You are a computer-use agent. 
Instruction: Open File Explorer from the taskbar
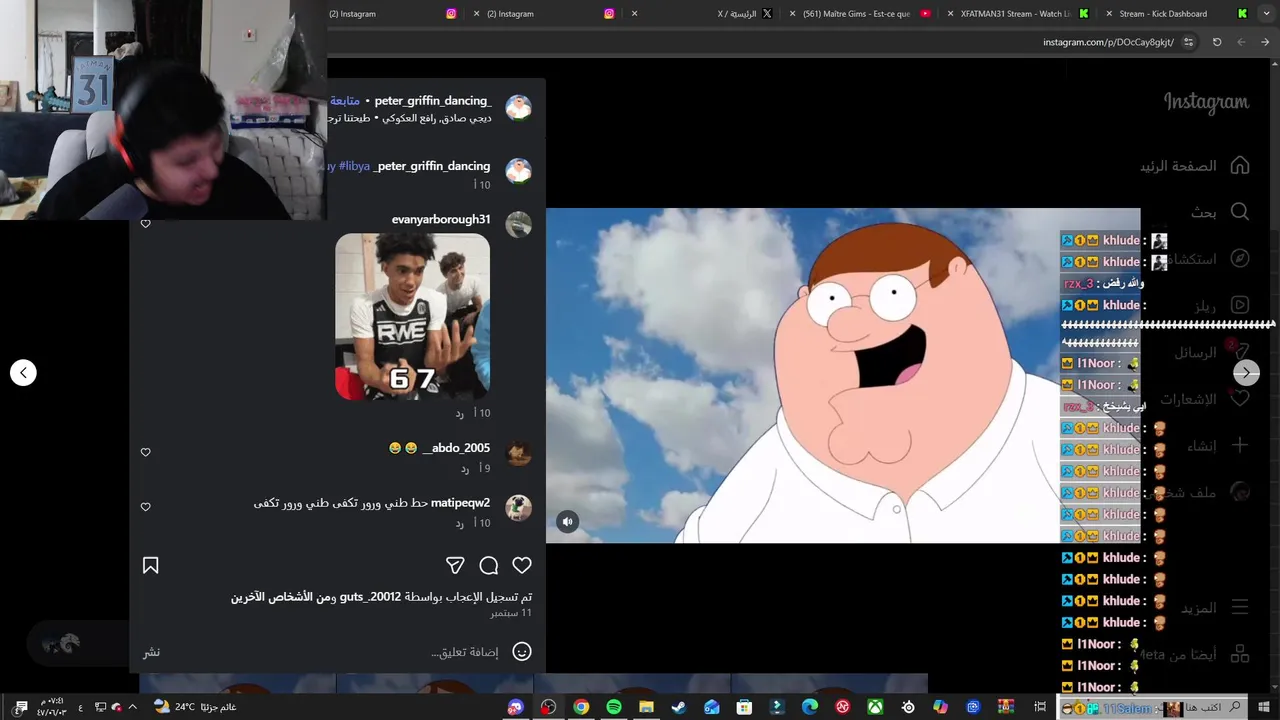click(646, 707)
